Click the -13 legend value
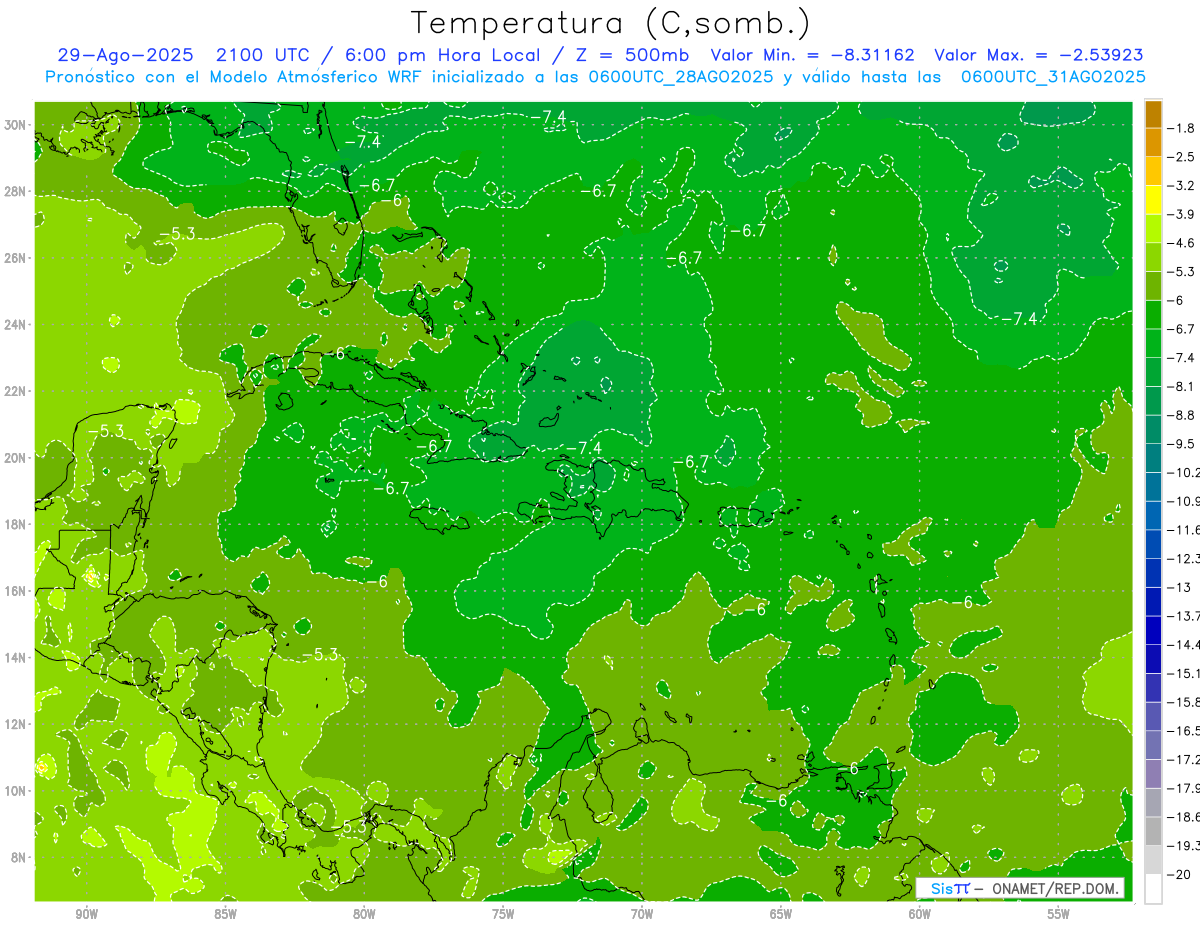Image resolution: width=1200 pixels, height=927 pixels. pos(1180,587)
